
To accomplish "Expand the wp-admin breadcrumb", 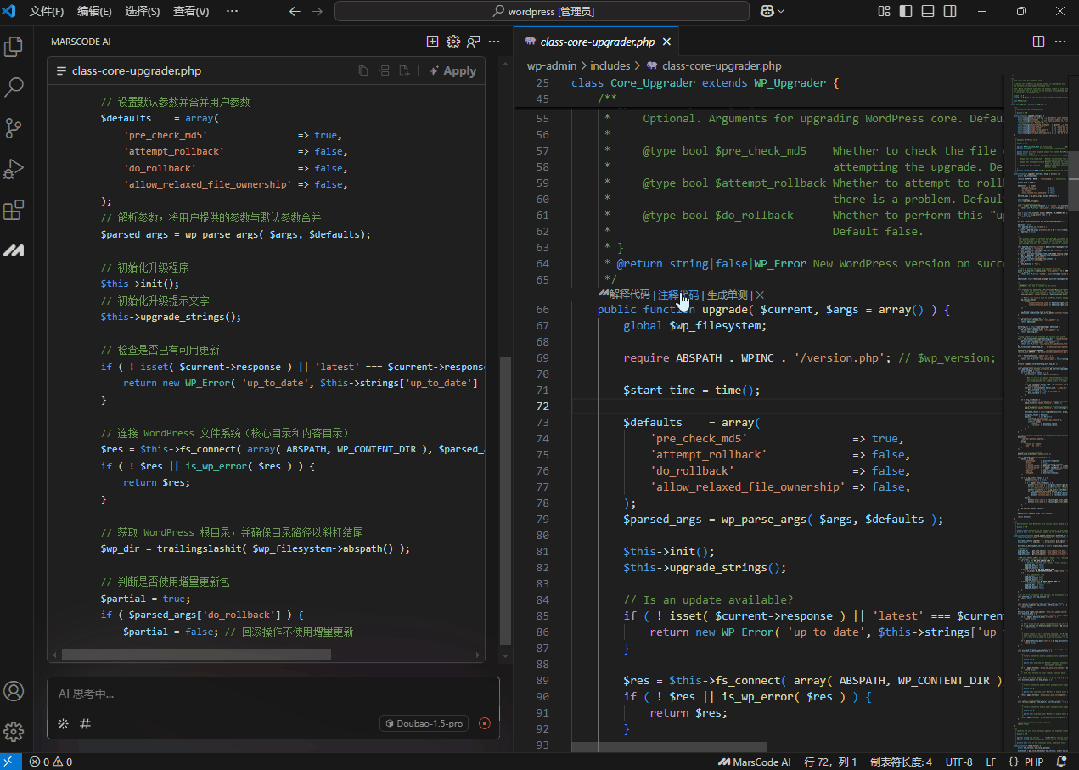I will click(551, 66).
